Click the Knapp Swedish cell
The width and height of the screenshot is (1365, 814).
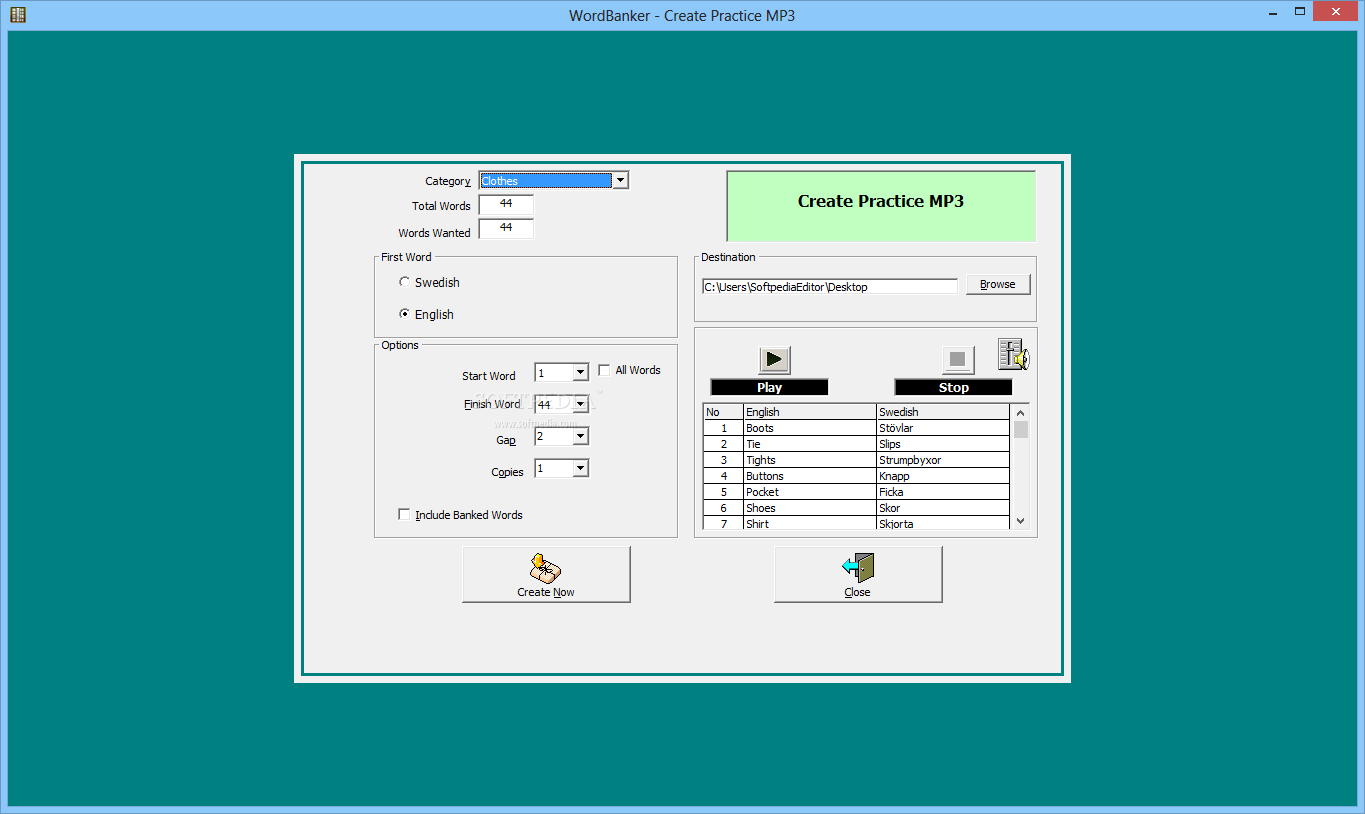click(x=943, y=476)
